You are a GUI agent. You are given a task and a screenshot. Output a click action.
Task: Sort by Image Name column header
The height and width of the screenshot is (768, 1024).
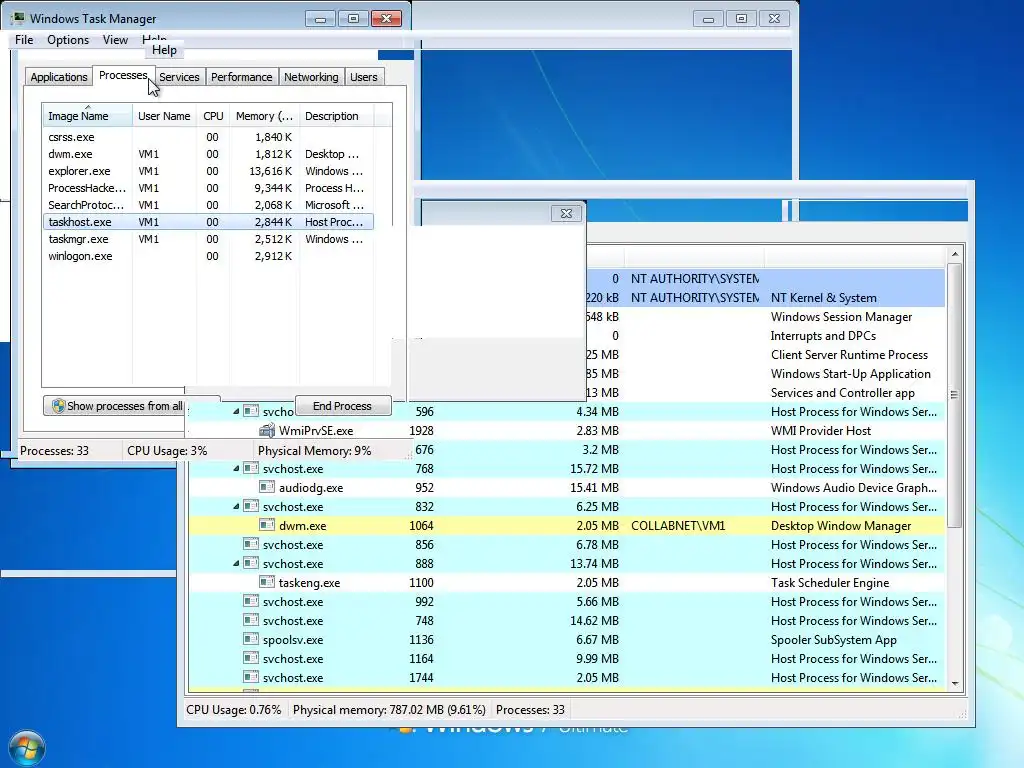(88, 116)
